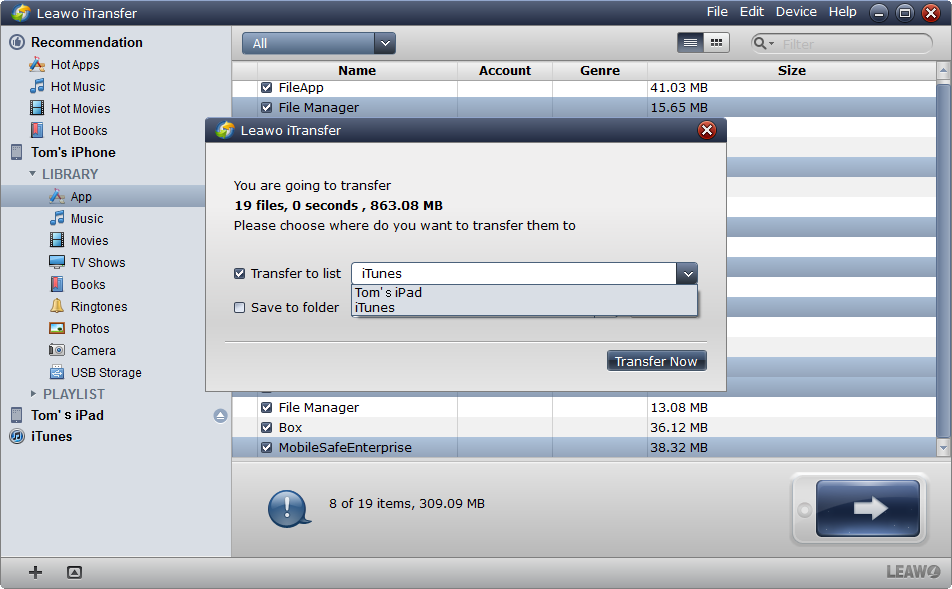
Task: Sort by Size column header
Action: [x=792, y=70]
